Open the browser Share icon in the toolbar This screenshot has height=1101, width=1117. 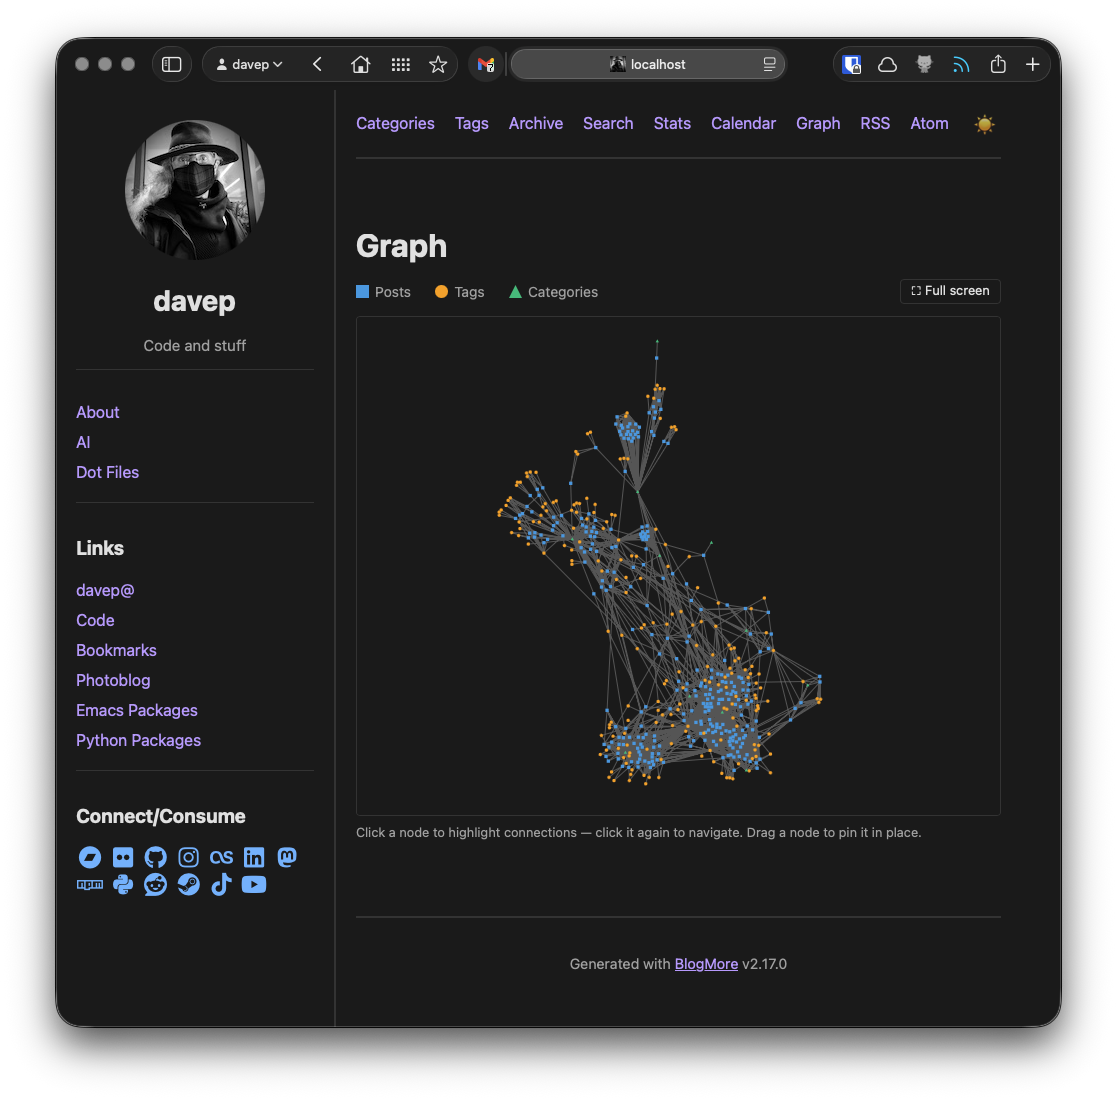point(998,63)
